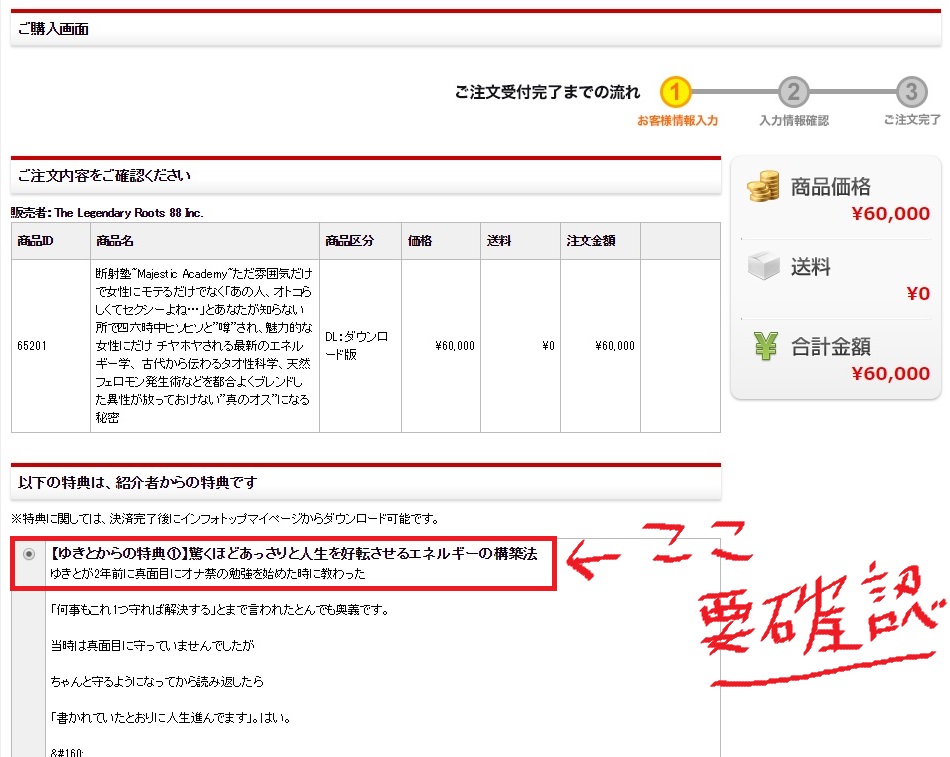Click the ¥60,000 cell in 注文金額 column

tap(600, 346)
